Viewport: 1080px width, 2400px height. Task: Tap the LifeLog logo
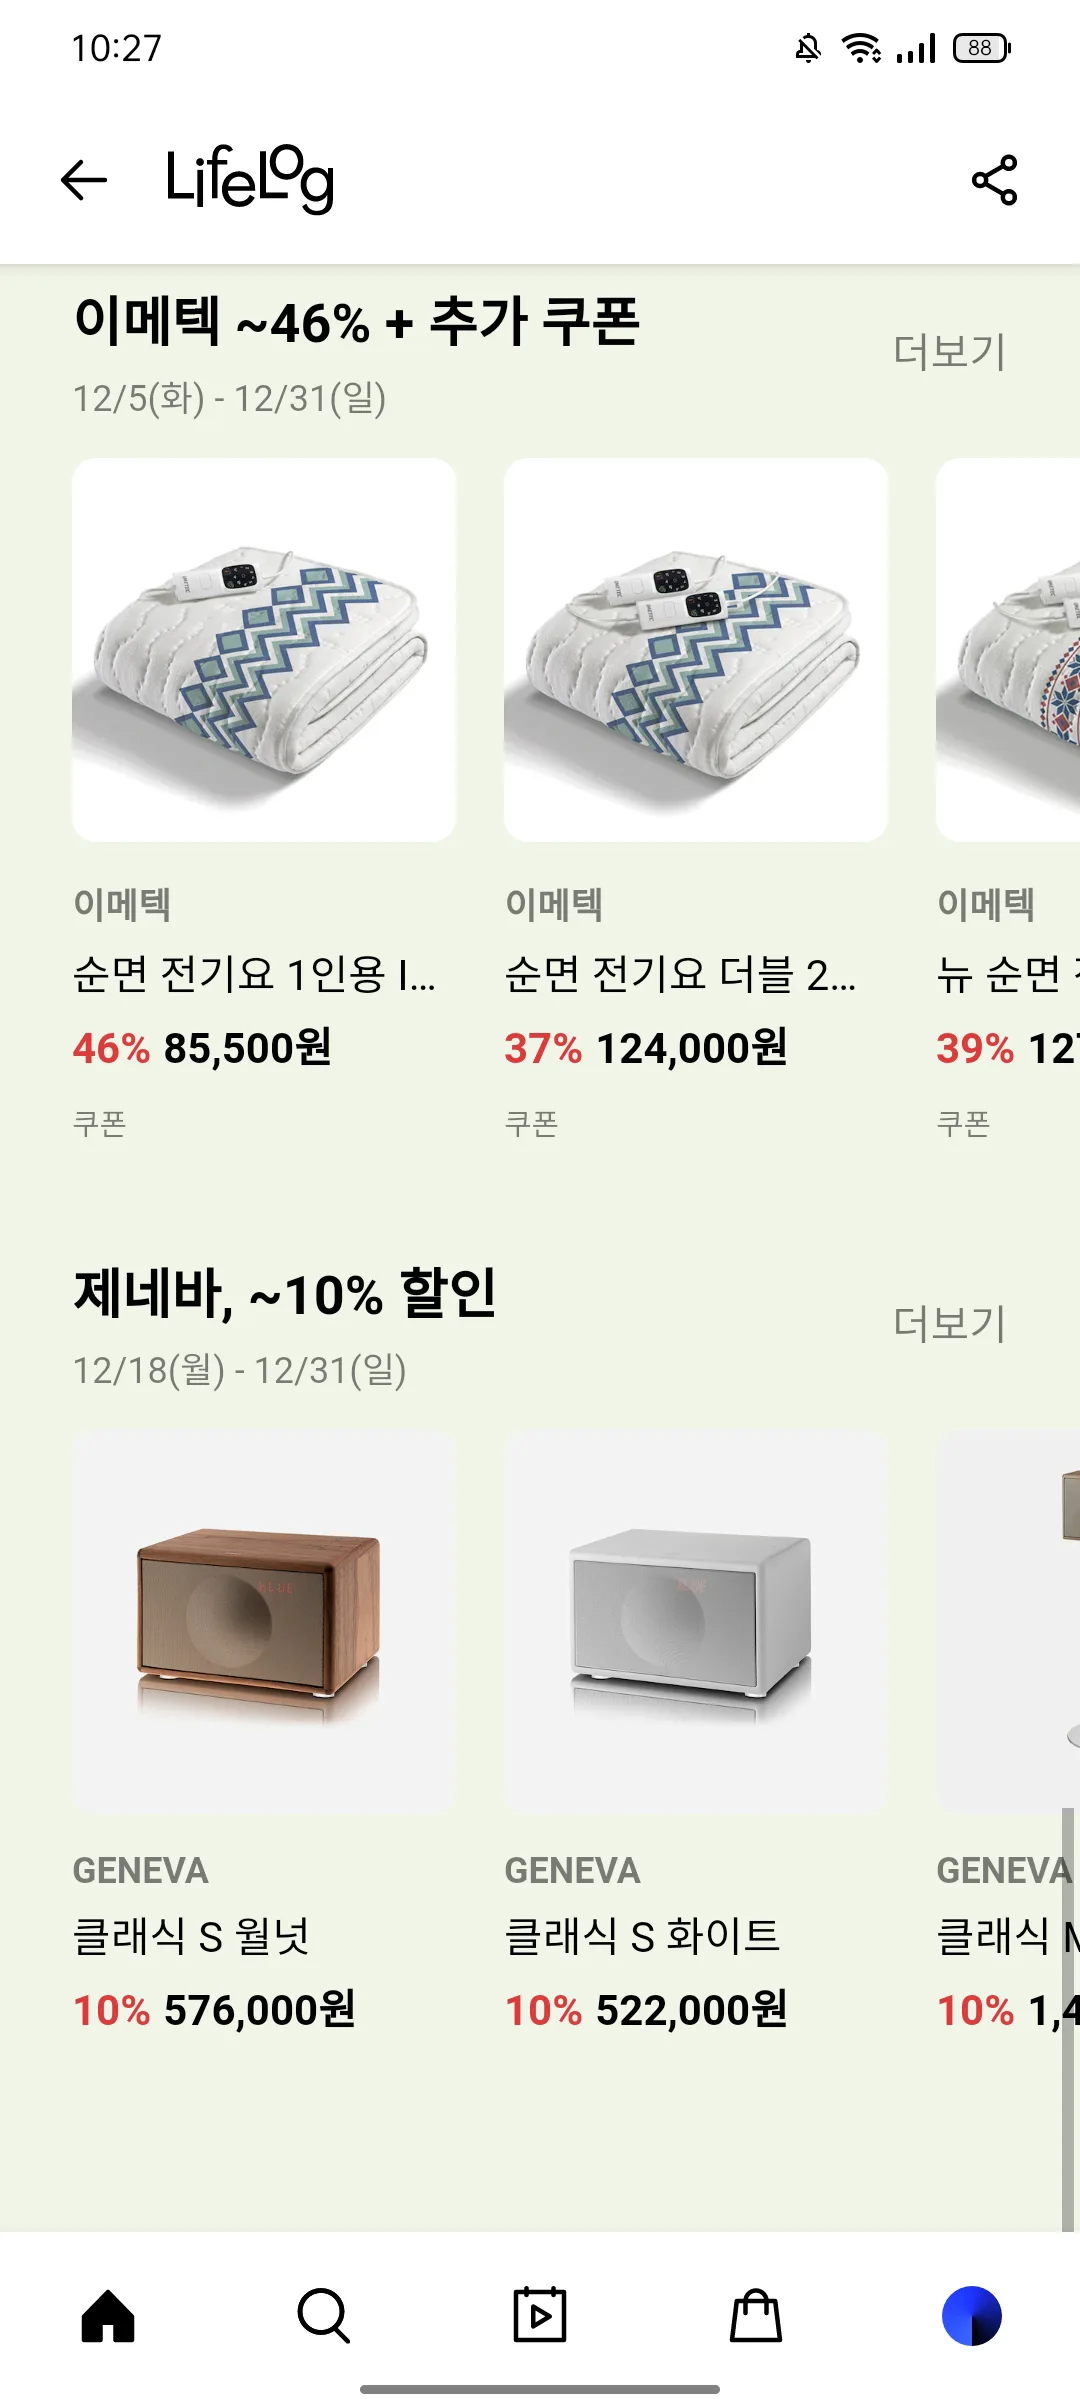pyautogui.click(x=250, y=180)
